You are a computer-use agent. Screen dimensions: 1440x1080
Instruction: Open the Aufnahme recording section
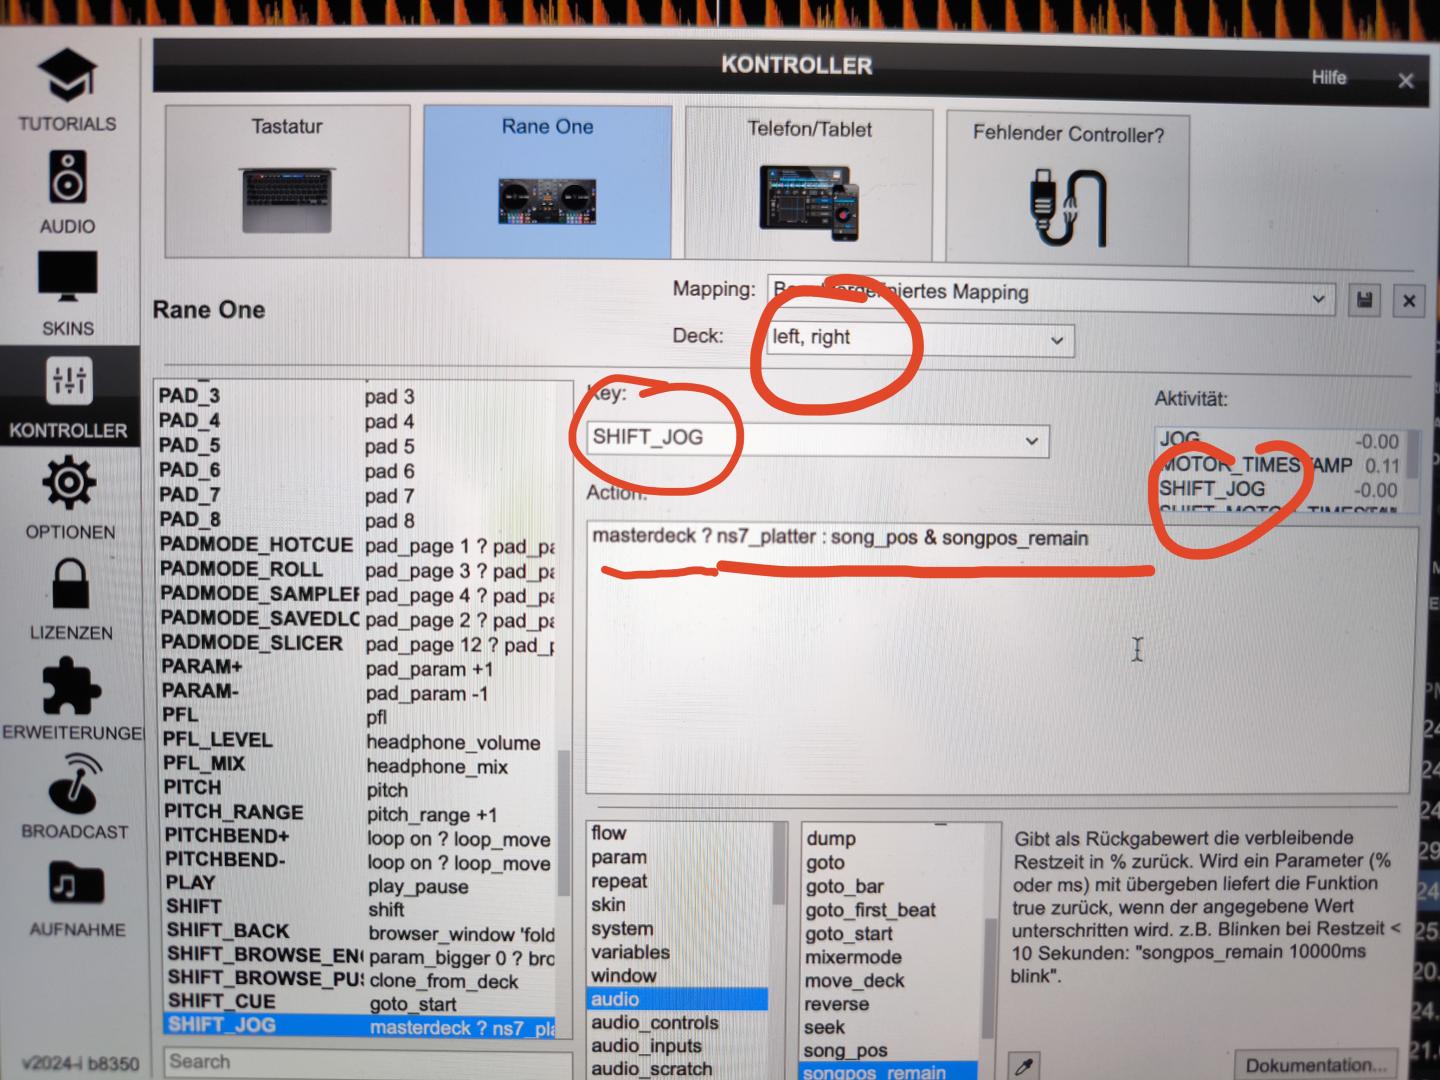77,897
